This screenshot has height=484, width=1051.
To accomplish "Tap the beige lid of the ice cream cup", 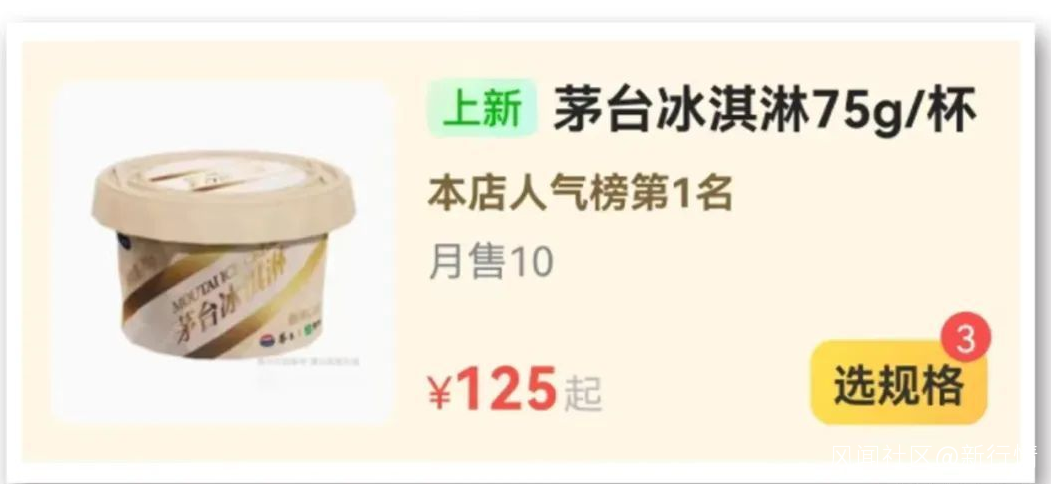I will point(223,195).
